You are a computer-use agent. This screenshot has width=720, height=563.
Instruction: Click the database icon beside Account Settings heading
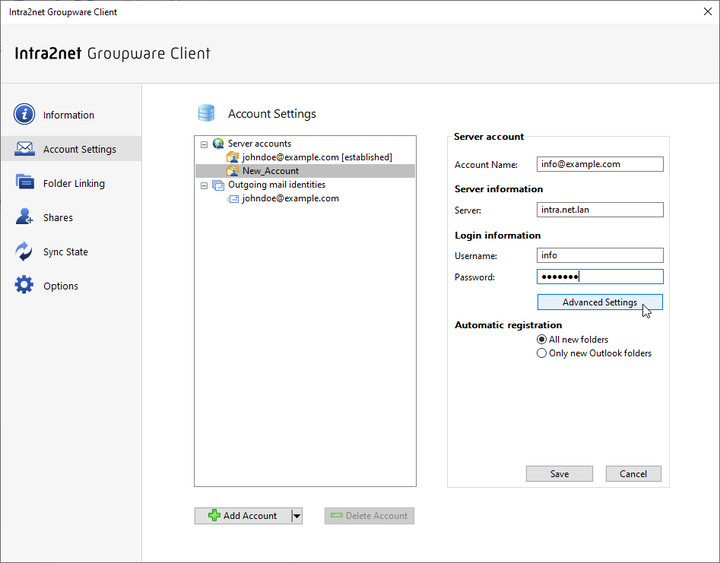(206, 113)
